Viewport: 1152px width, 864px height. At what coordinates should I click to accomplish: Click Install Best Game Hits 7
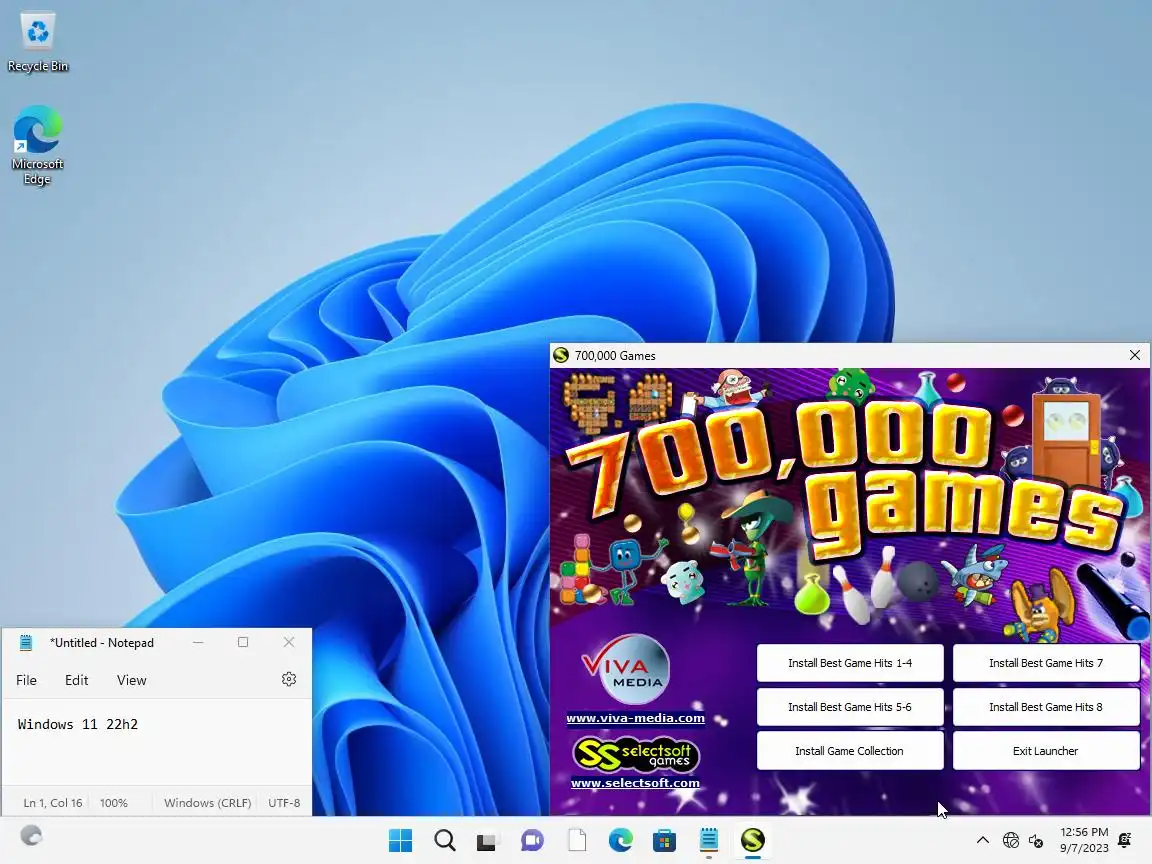point(1046,663)
